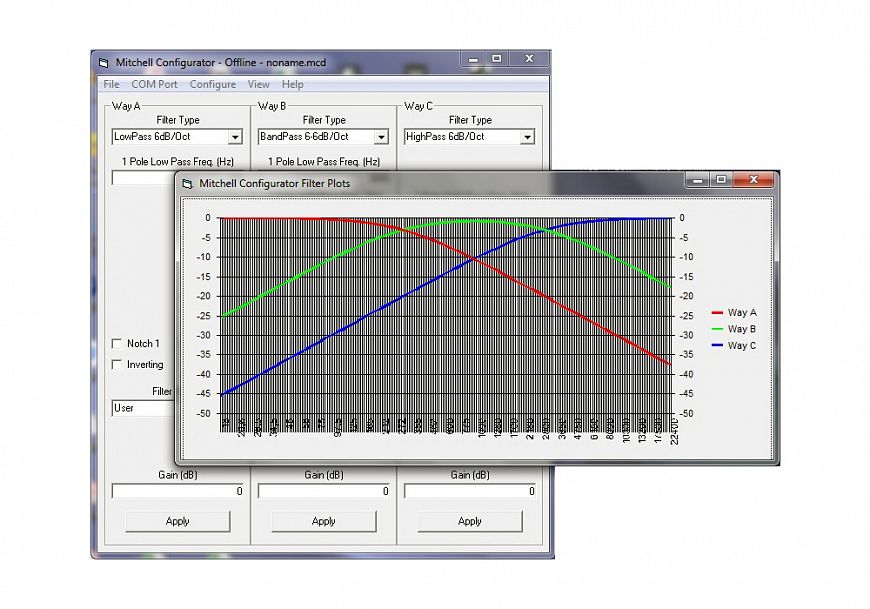Viewport: 870px width, 609px height.
Task: Minimize the Filter Plots window
Action: [699, 180]
